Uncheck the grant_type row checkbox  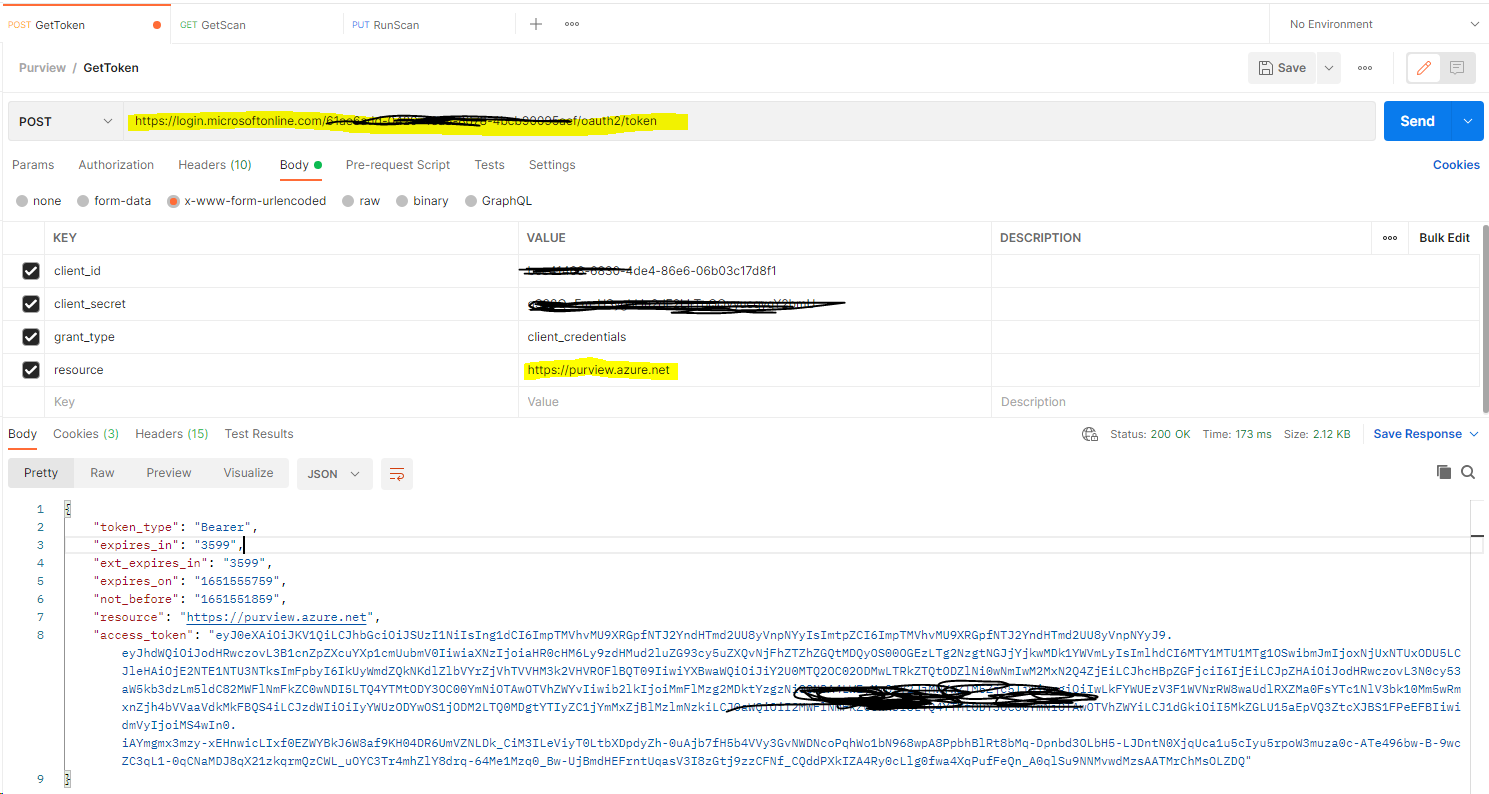(x=31, y=337)
